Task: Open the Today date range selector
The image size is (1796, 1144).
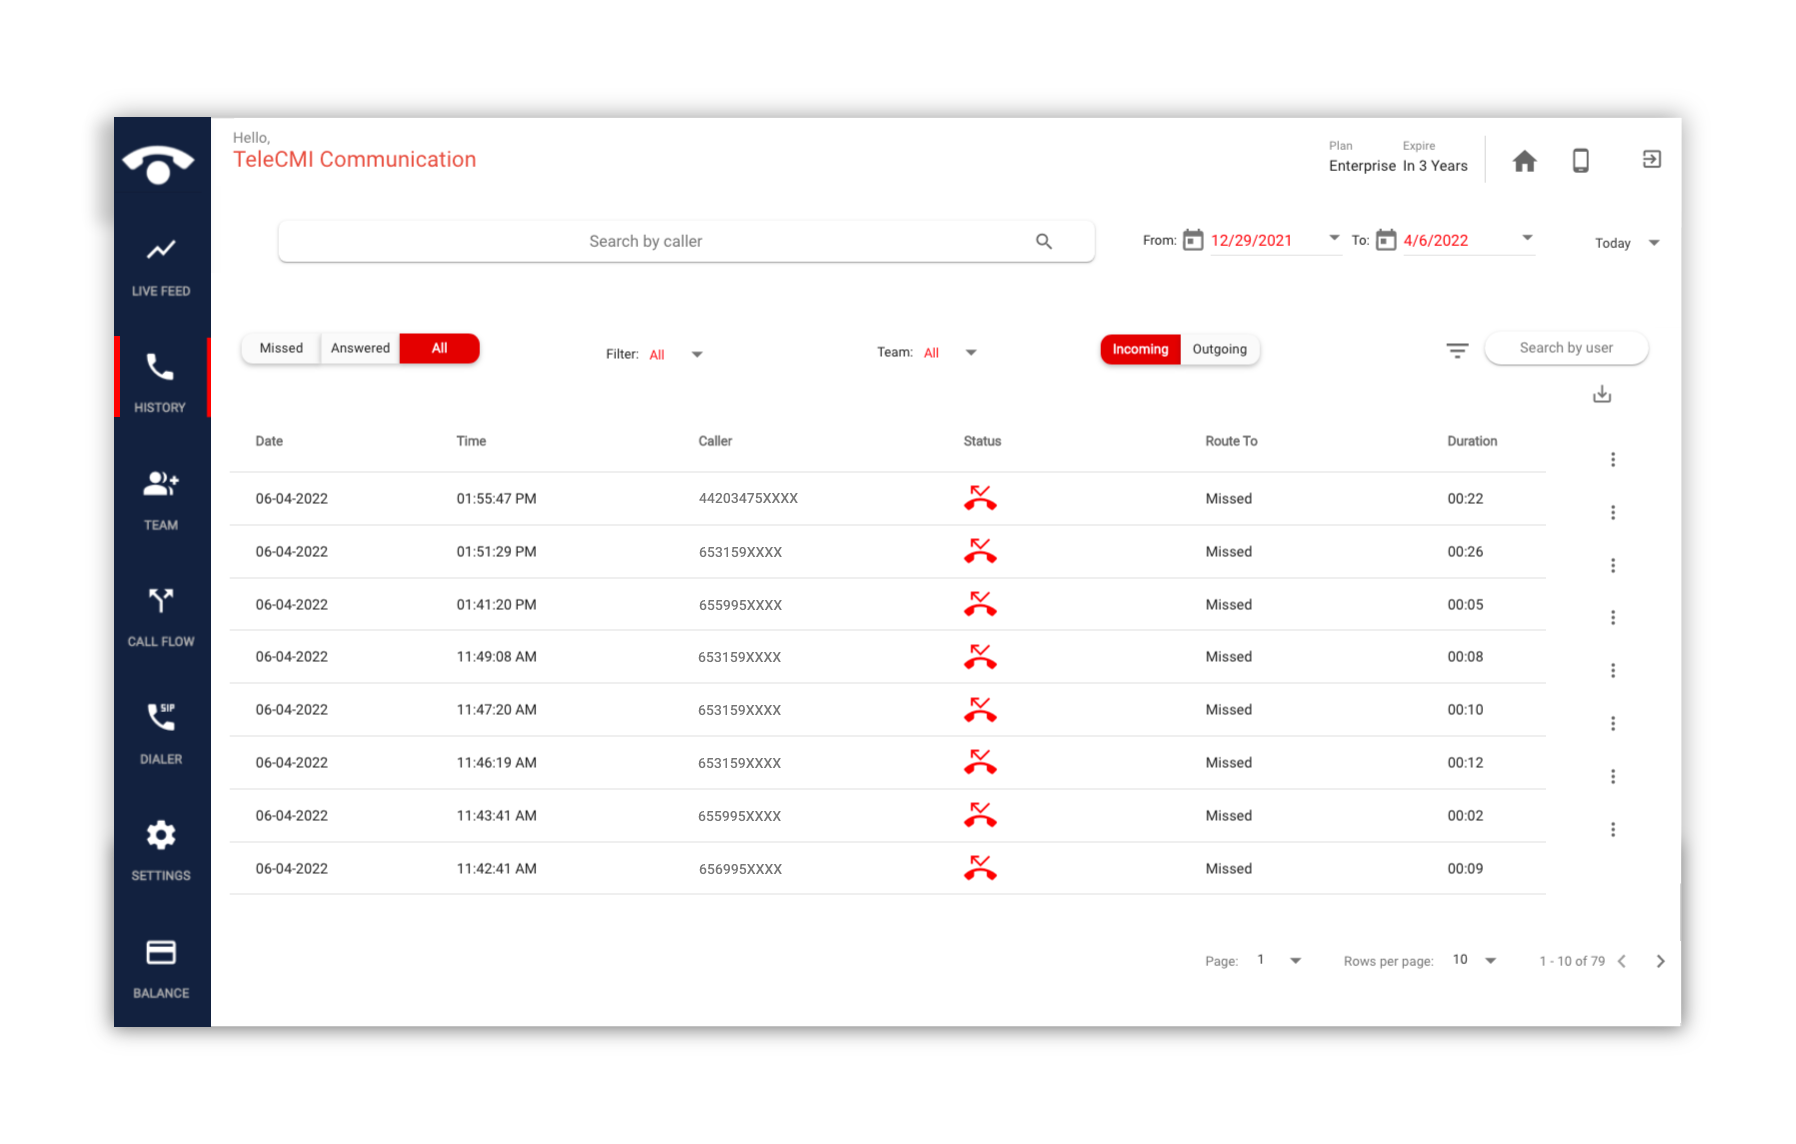Action: click(1627, 243)
